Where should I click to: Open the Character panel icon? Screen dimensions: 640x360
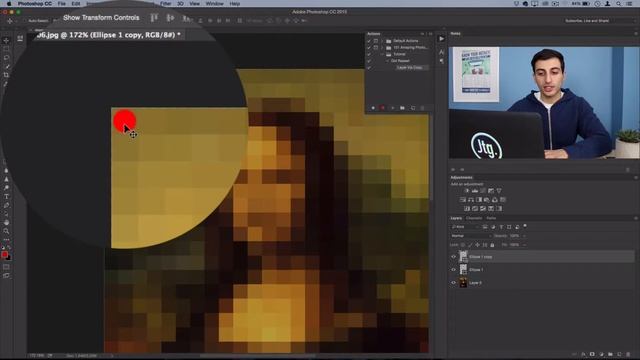[441, 52]
